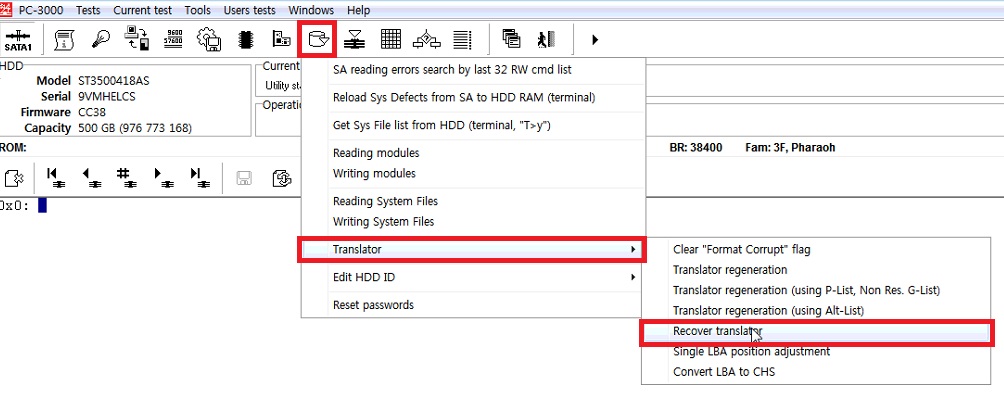Select Translator regeneration using Alt-List
1004x410 pixels.
(x=816, y=311)
